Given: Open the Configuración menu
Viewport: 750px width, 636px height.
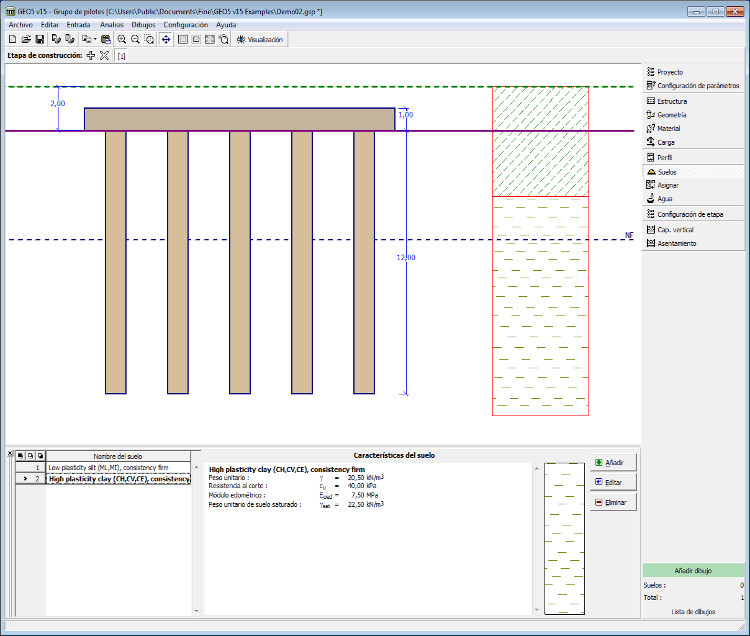Looking at the screenshot, I should tap(186, 24).
